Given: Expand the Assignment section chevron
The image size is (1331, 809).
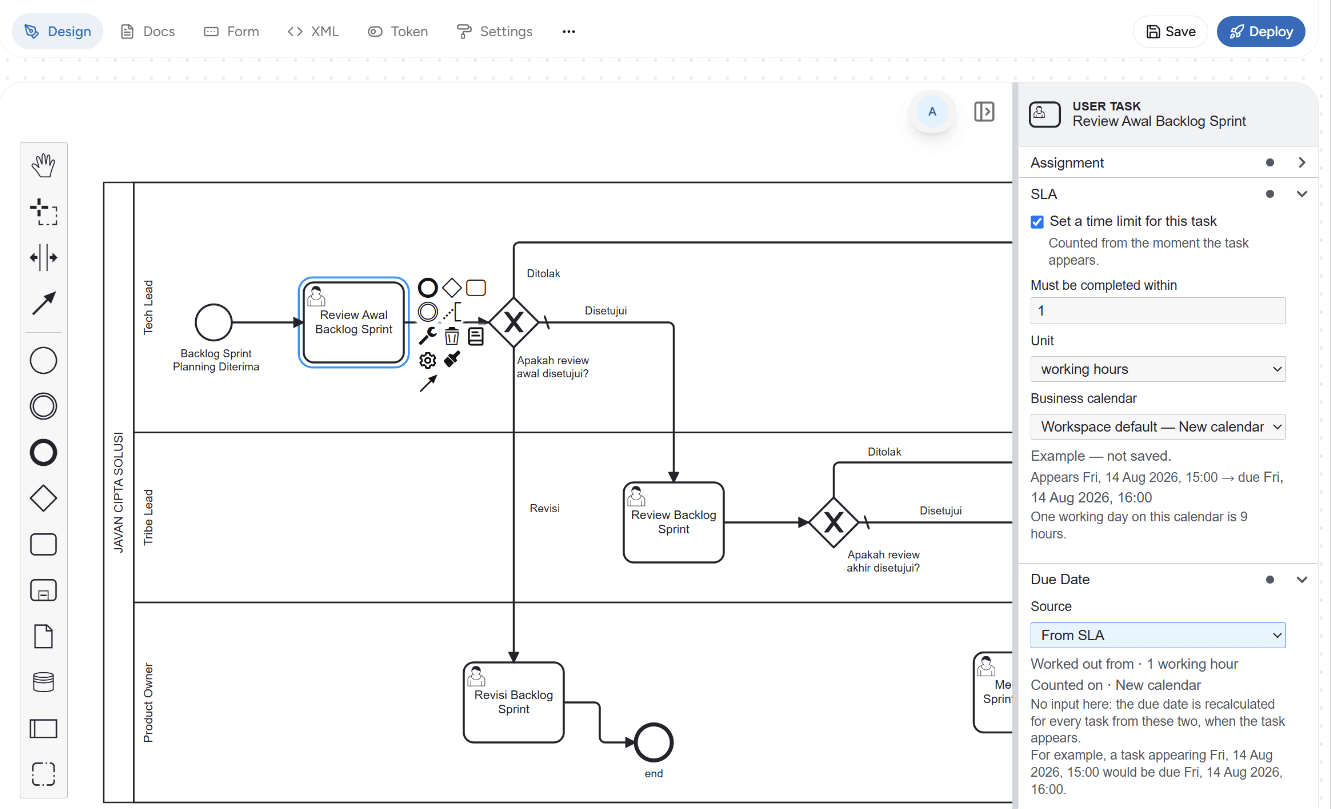Looking at the screenshot, I should coord(1302,162).
